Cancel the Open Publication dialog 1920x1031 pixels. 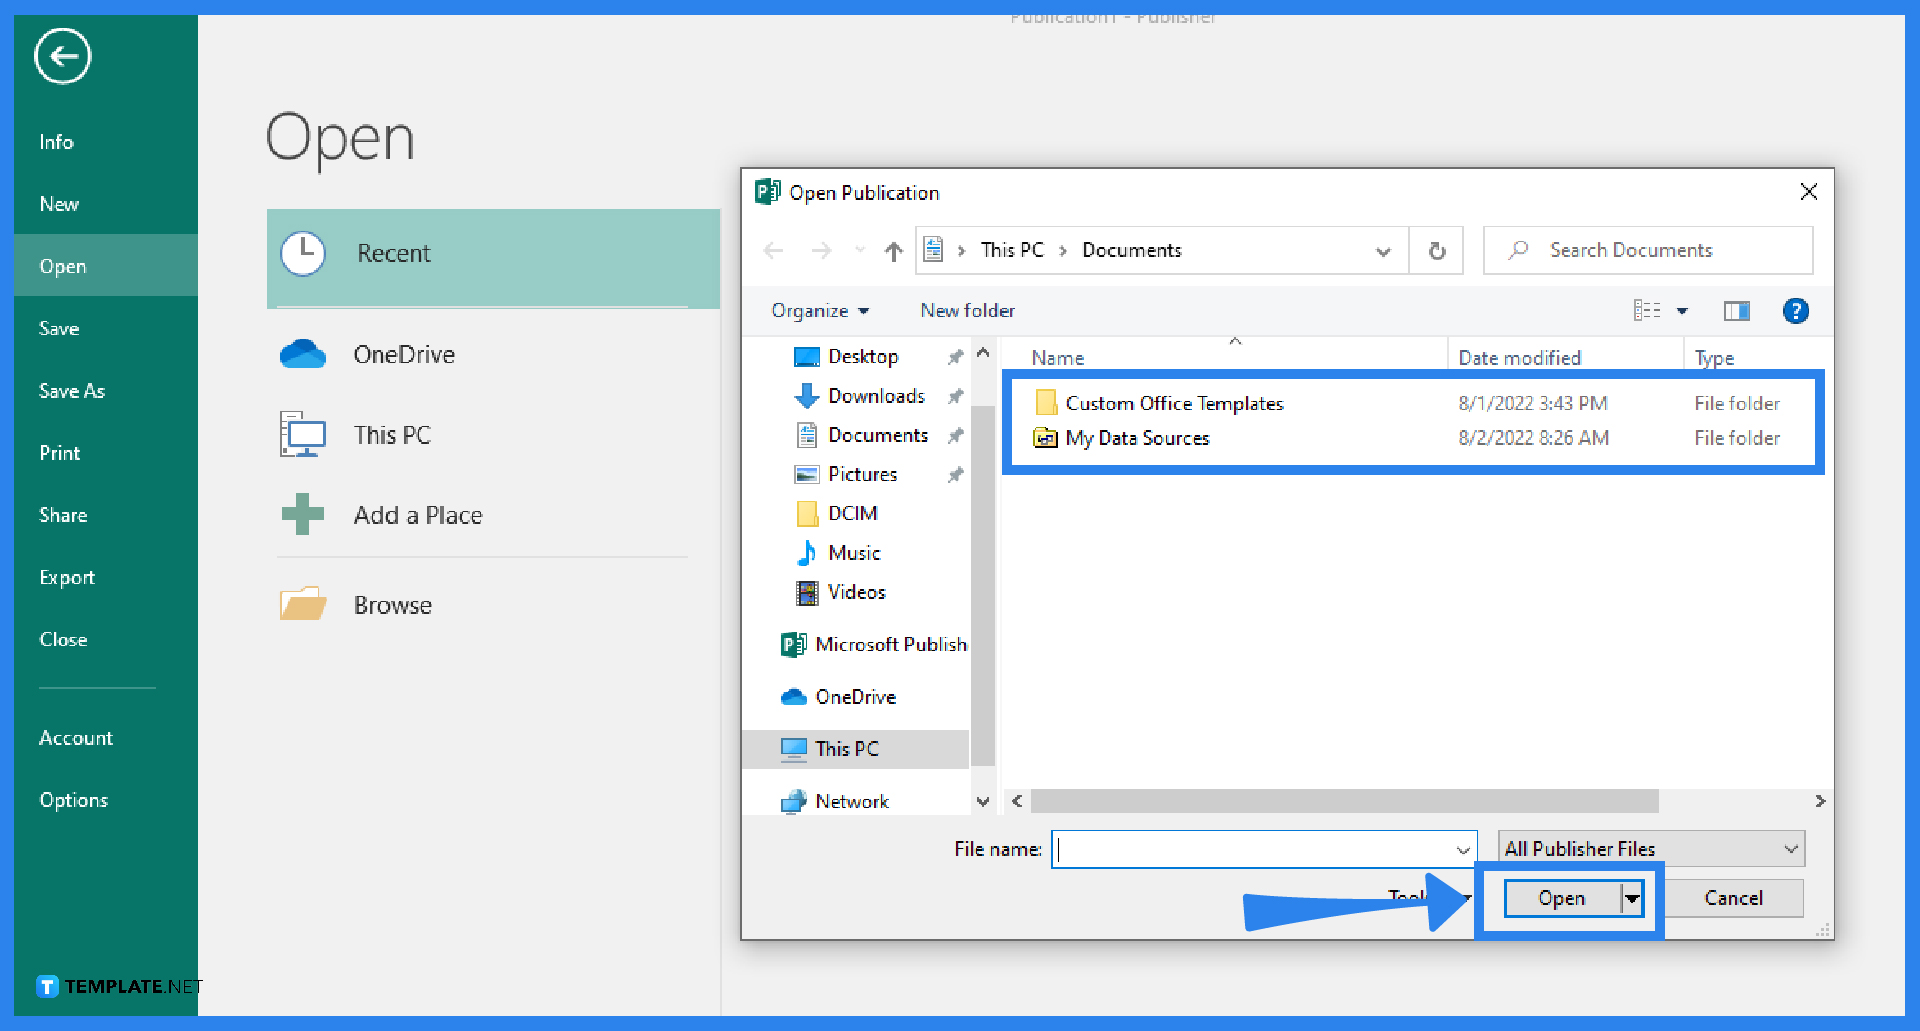coord(1734,898)
